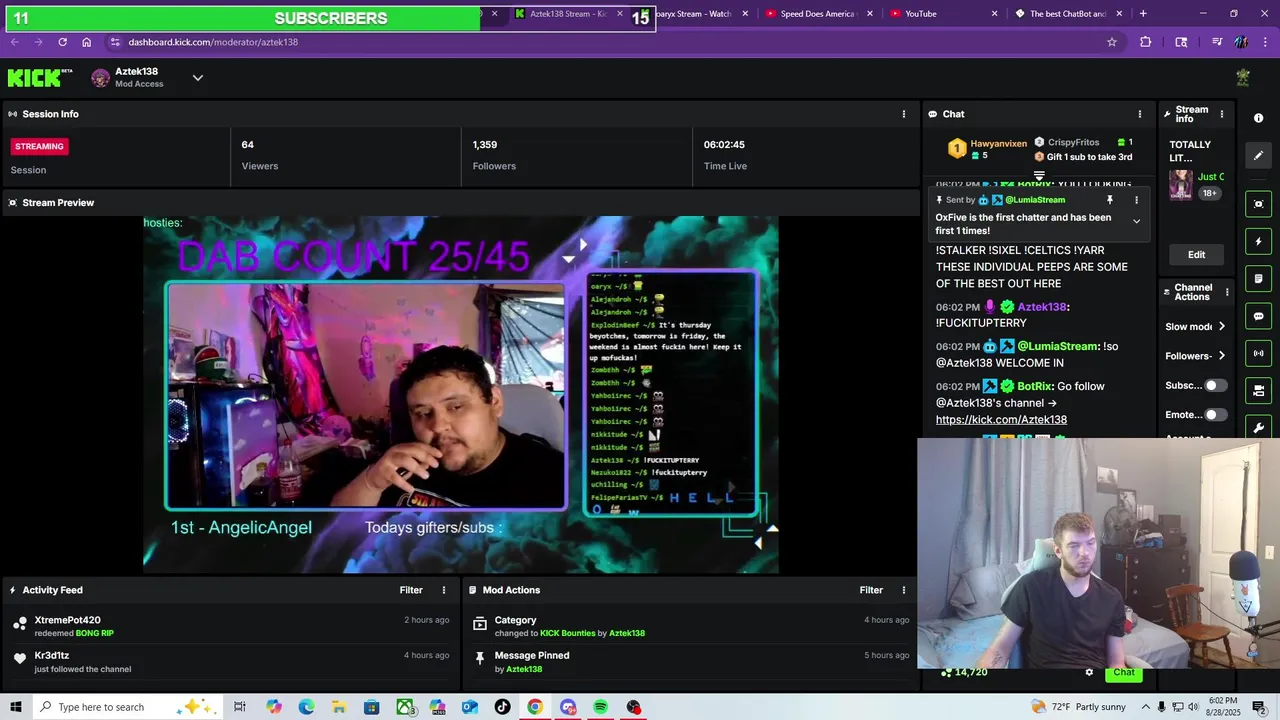The height and width of the screenshot is (720, 1280).
Task: Open Microsoft Edge from the taskbar
Action: (x=306, y=707)
